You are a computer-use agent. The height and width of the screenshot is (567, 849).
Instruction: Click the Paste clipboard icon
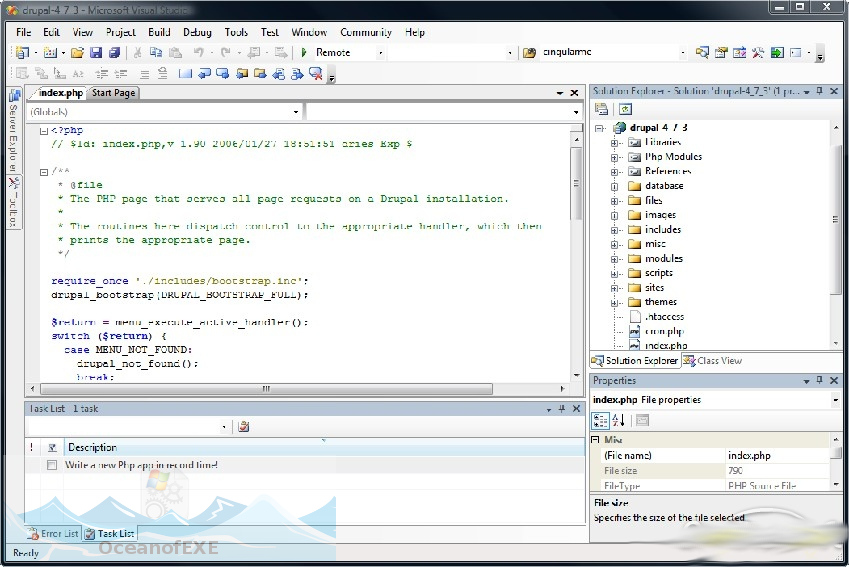[175, 53]
